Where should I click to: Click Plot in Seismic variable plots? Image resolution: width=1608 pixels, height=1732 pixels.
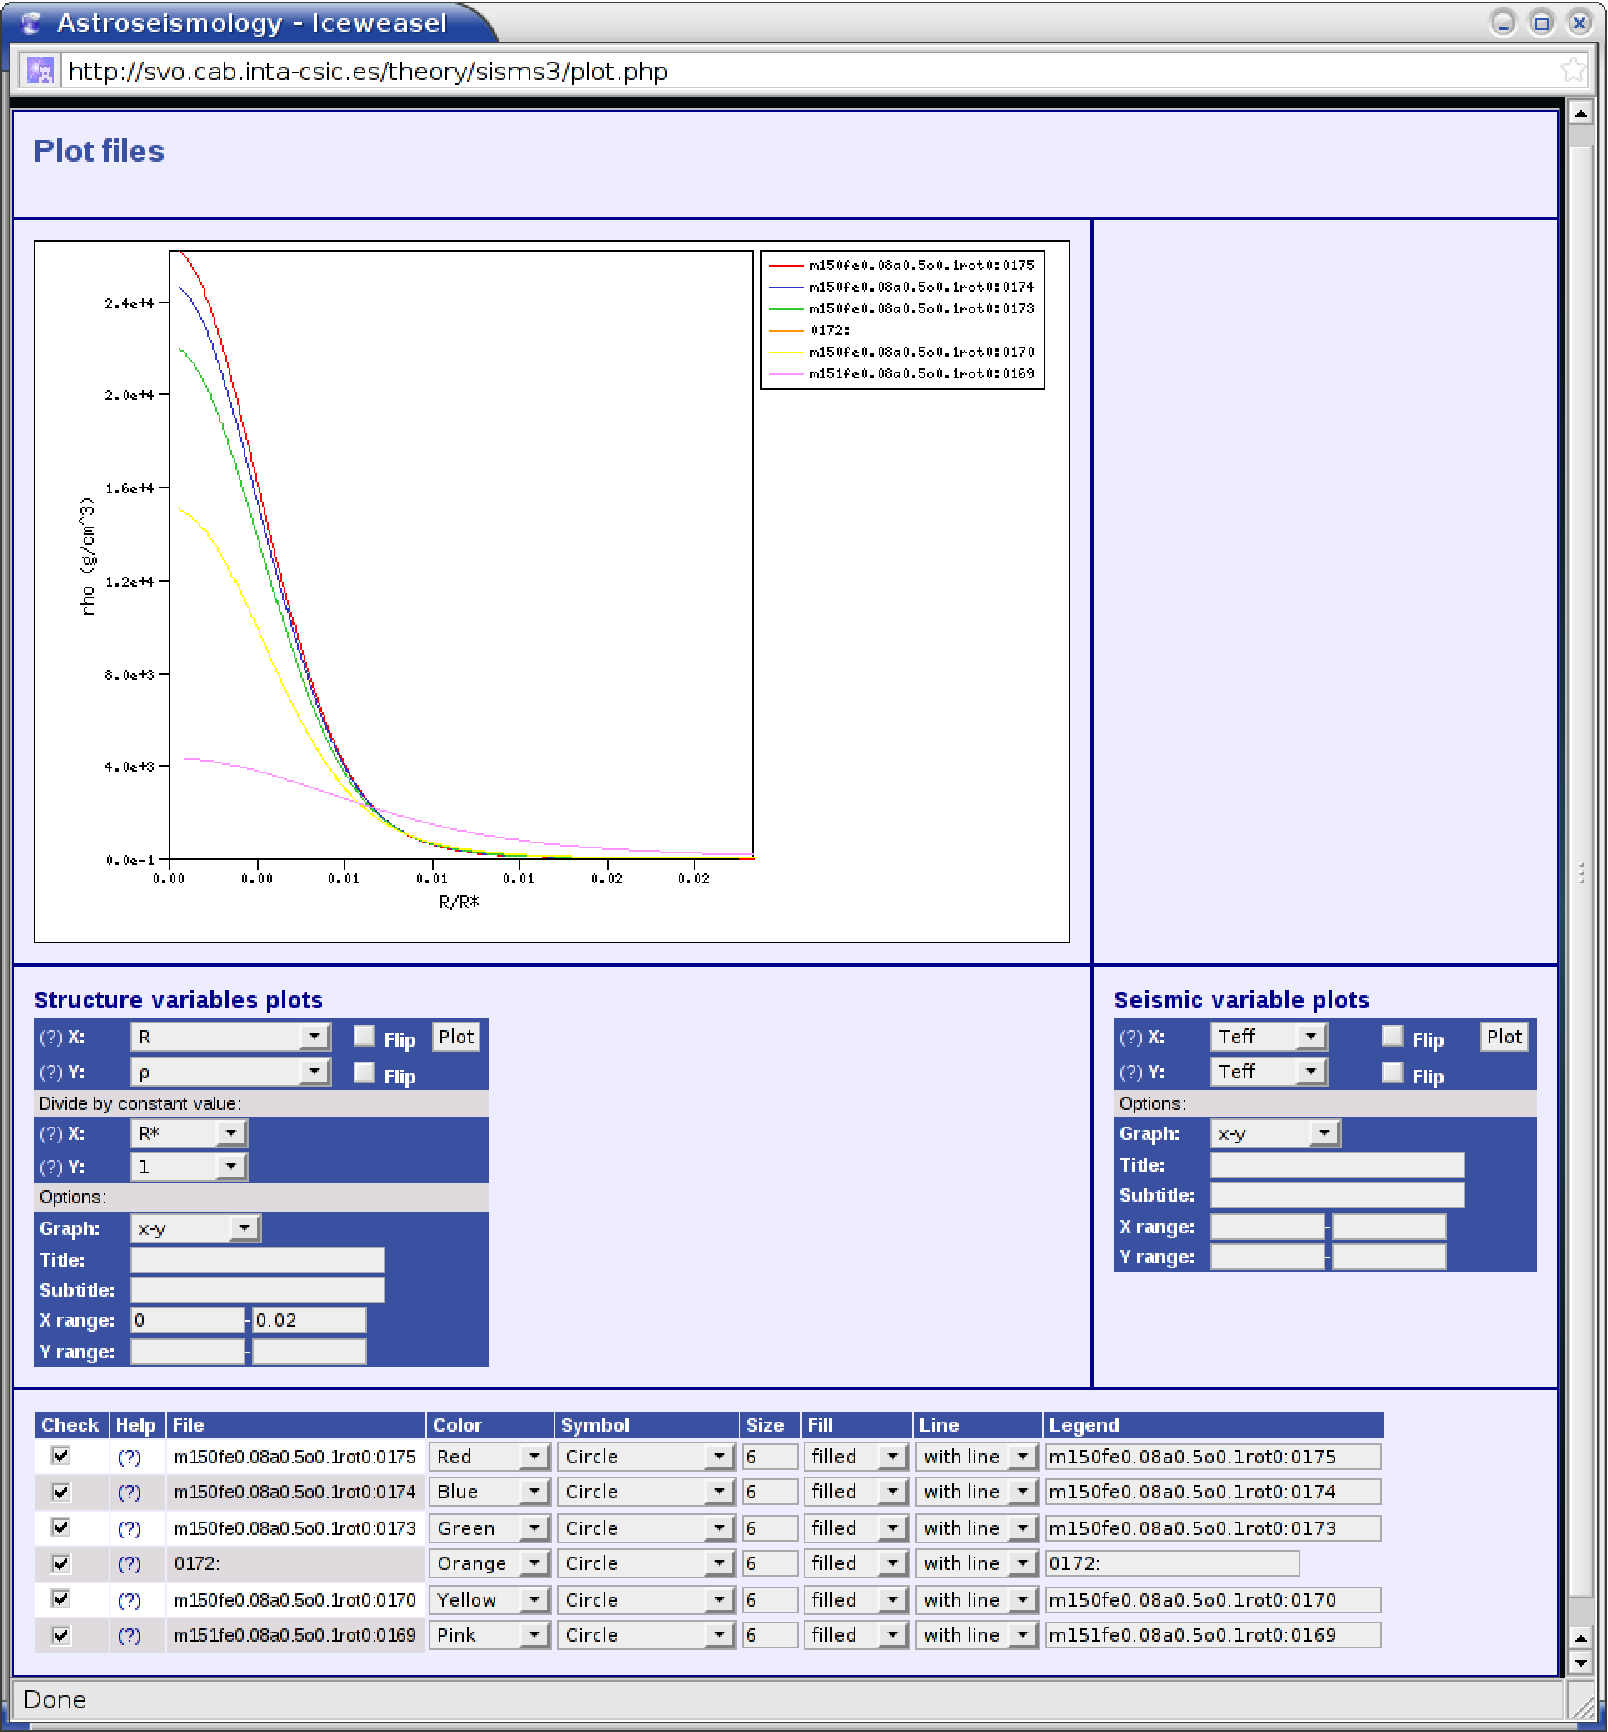(x=1504, y=1037)
